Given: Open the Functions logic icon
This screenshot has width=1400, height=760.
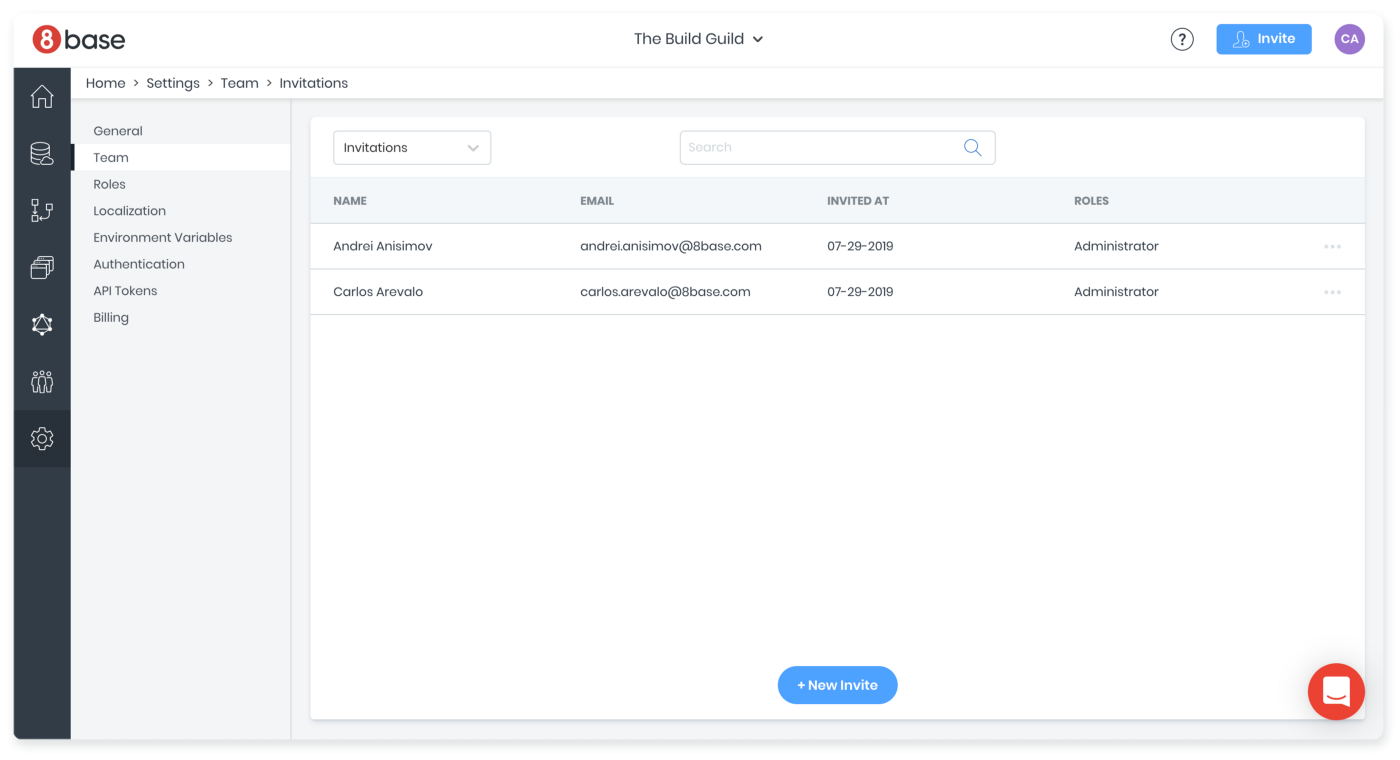Looking at the screenshot, I should click(x=41, y=211).
